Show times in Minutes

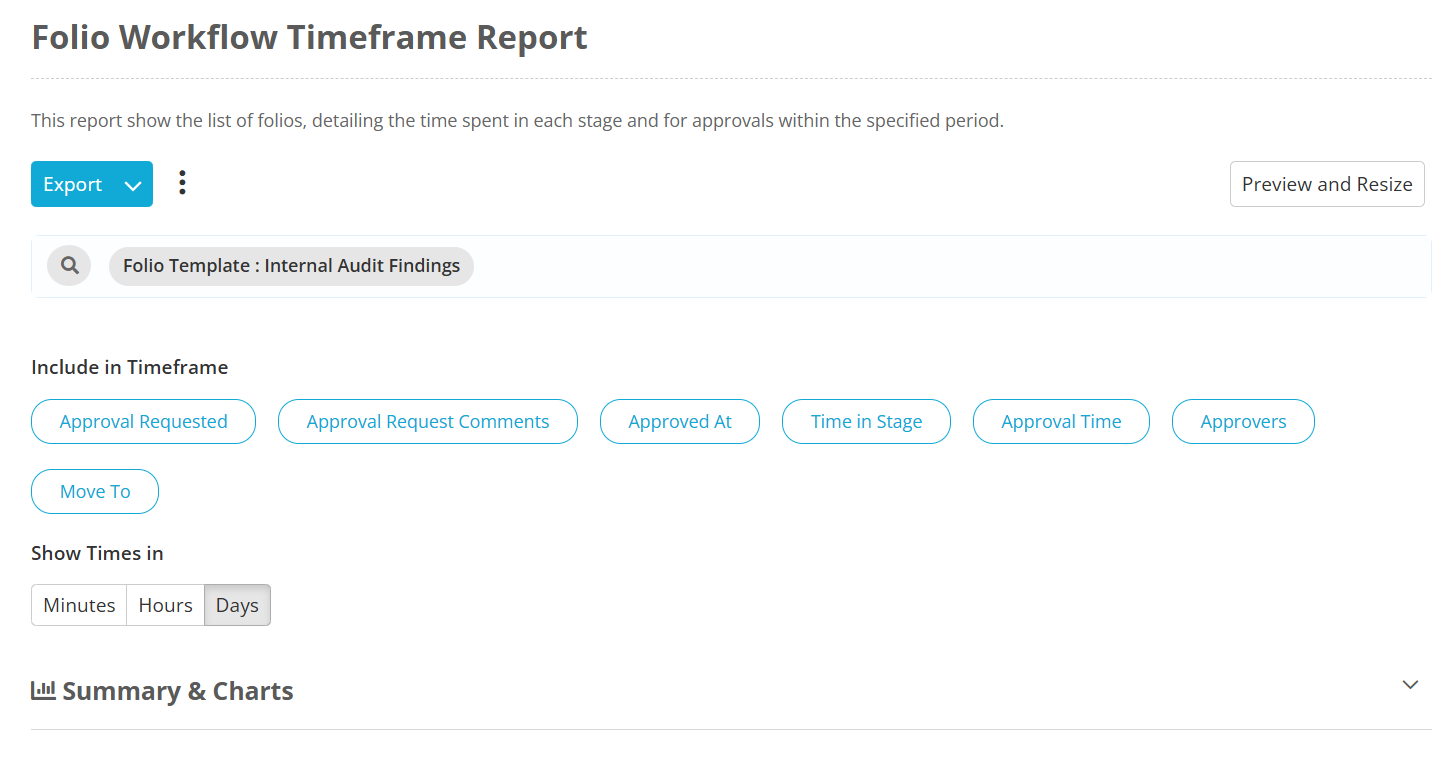(79, 605)
